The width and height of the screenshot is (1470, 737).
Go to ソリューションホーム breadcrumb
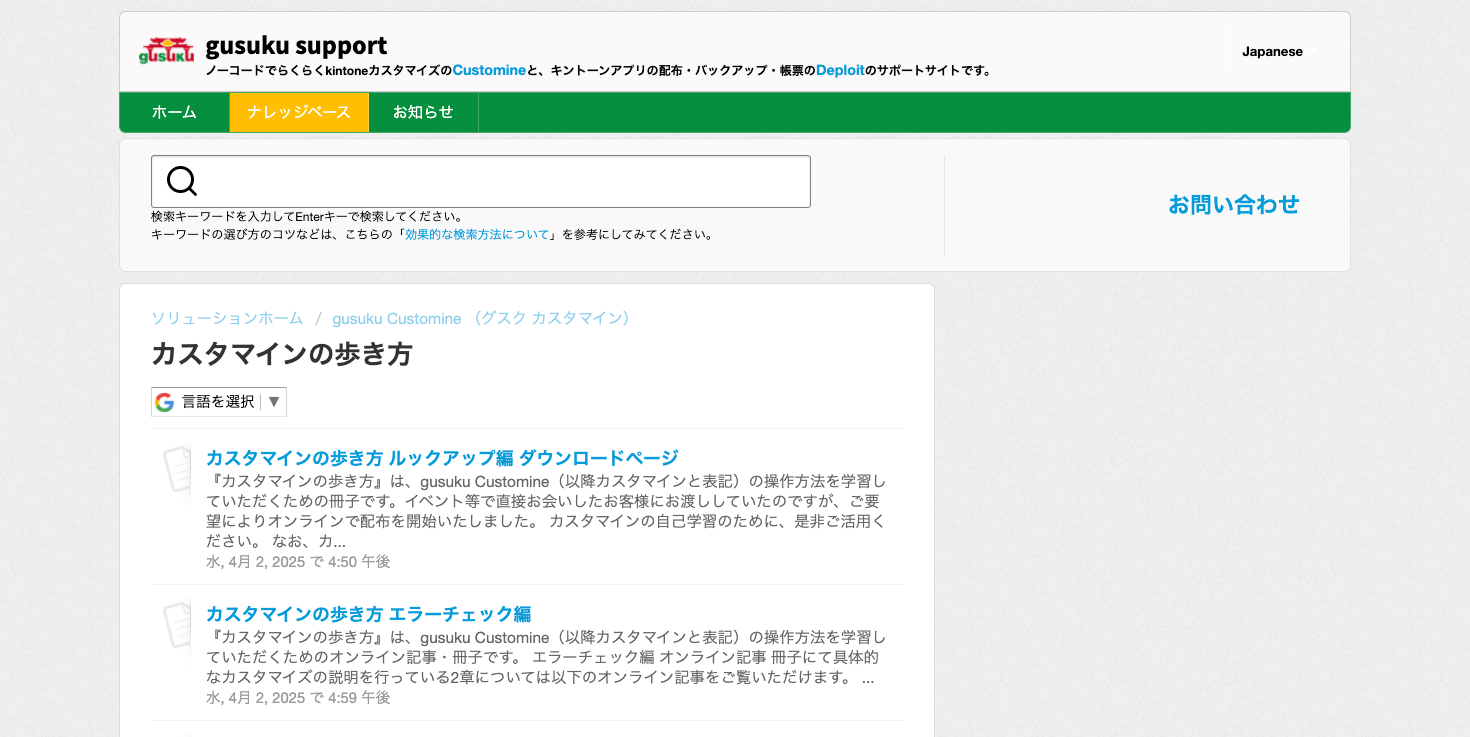227,318
